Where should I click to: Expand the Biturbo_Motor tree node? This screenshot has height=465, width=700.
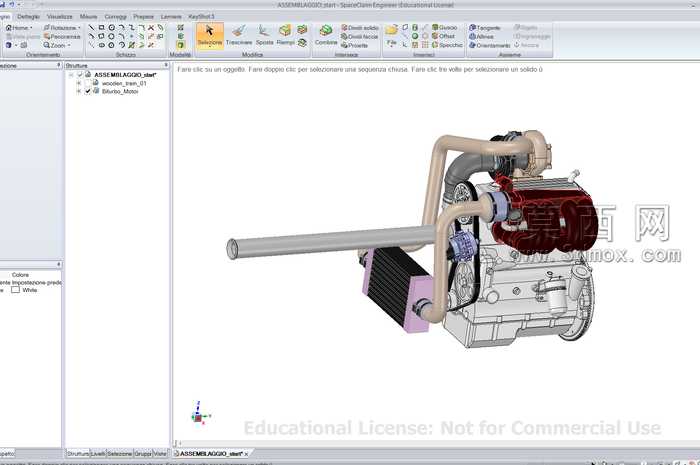(x=79, y=91)
